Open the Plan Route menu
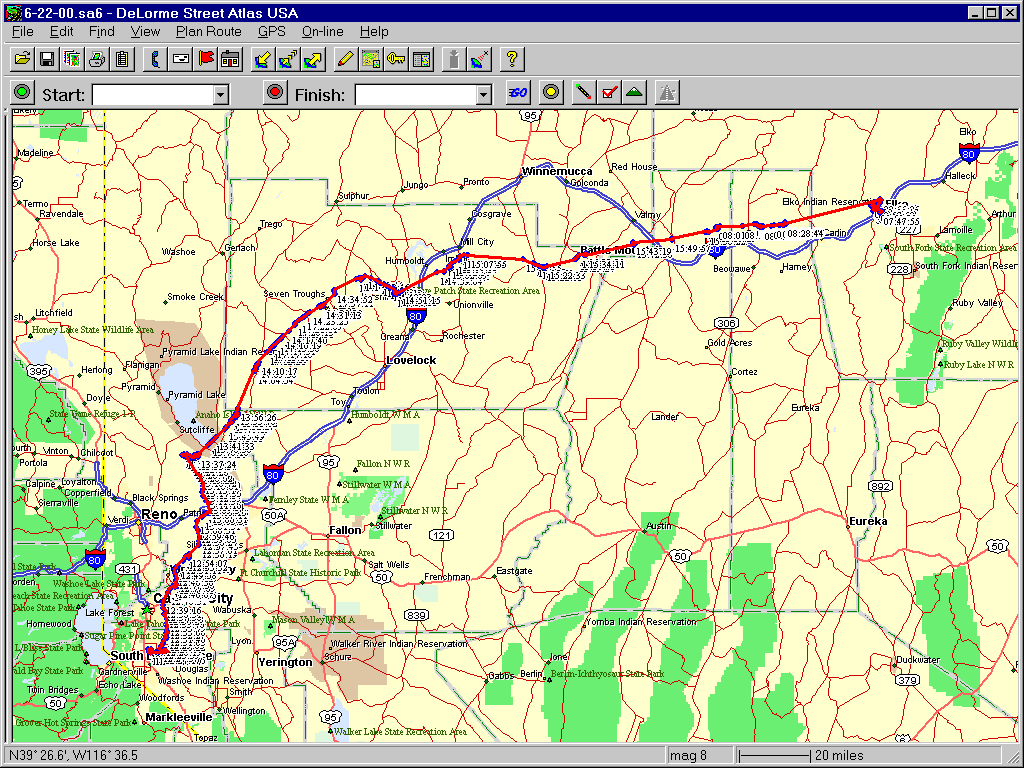The width and height of the screenshot is (1024, 768). pos(208,32)
